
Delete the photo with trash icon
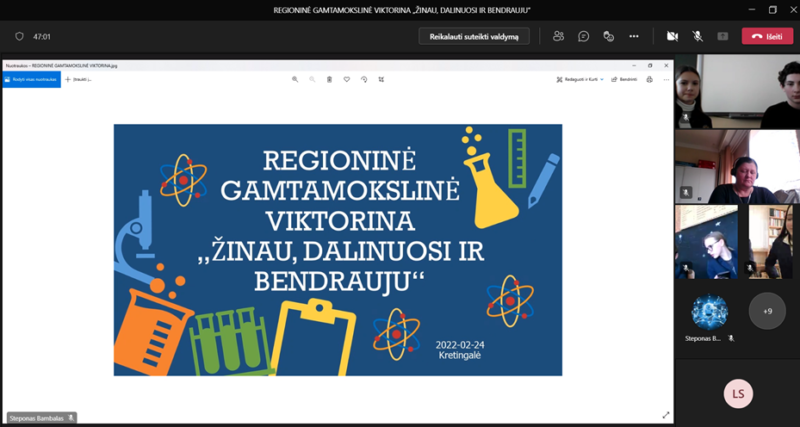click(x=330, y=80)
